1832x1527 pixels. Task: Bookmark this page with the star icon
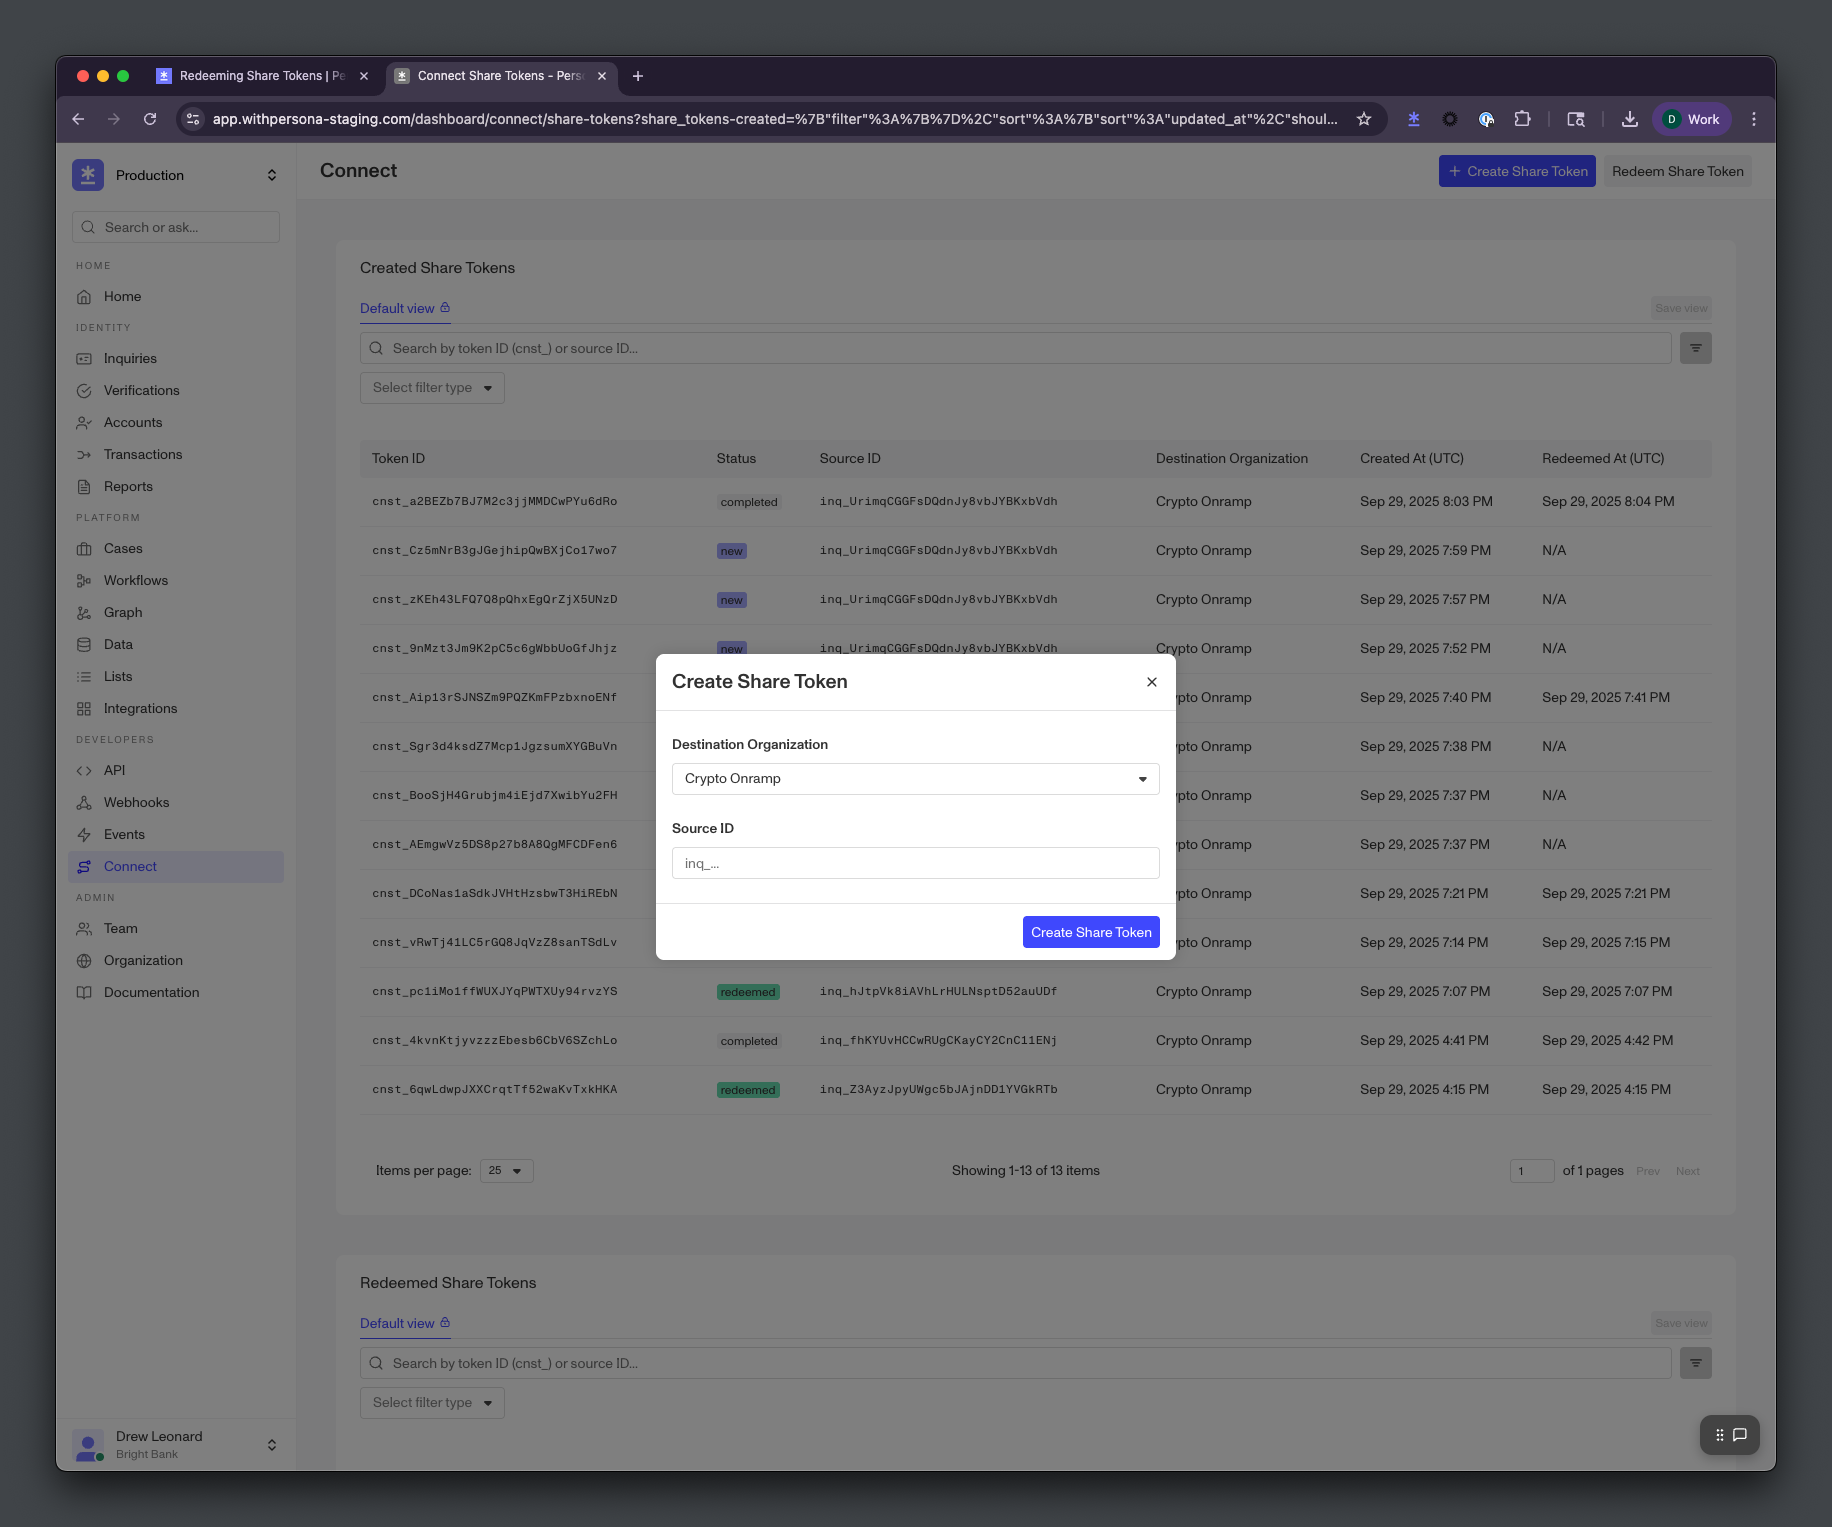click(x=1363, y=119)
